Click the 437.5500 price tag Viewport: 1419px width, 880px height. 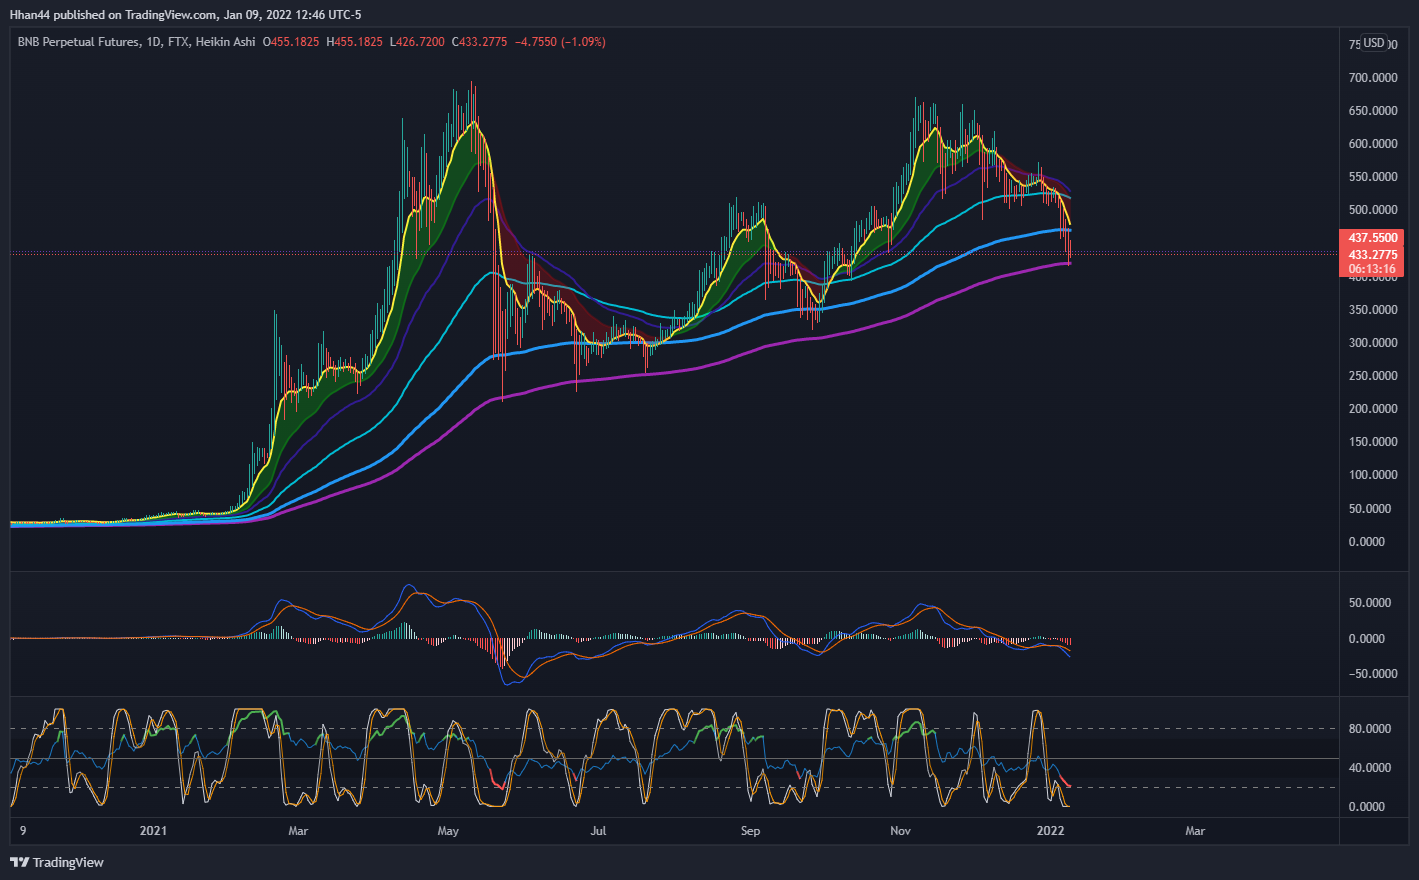coord(1372,238)
